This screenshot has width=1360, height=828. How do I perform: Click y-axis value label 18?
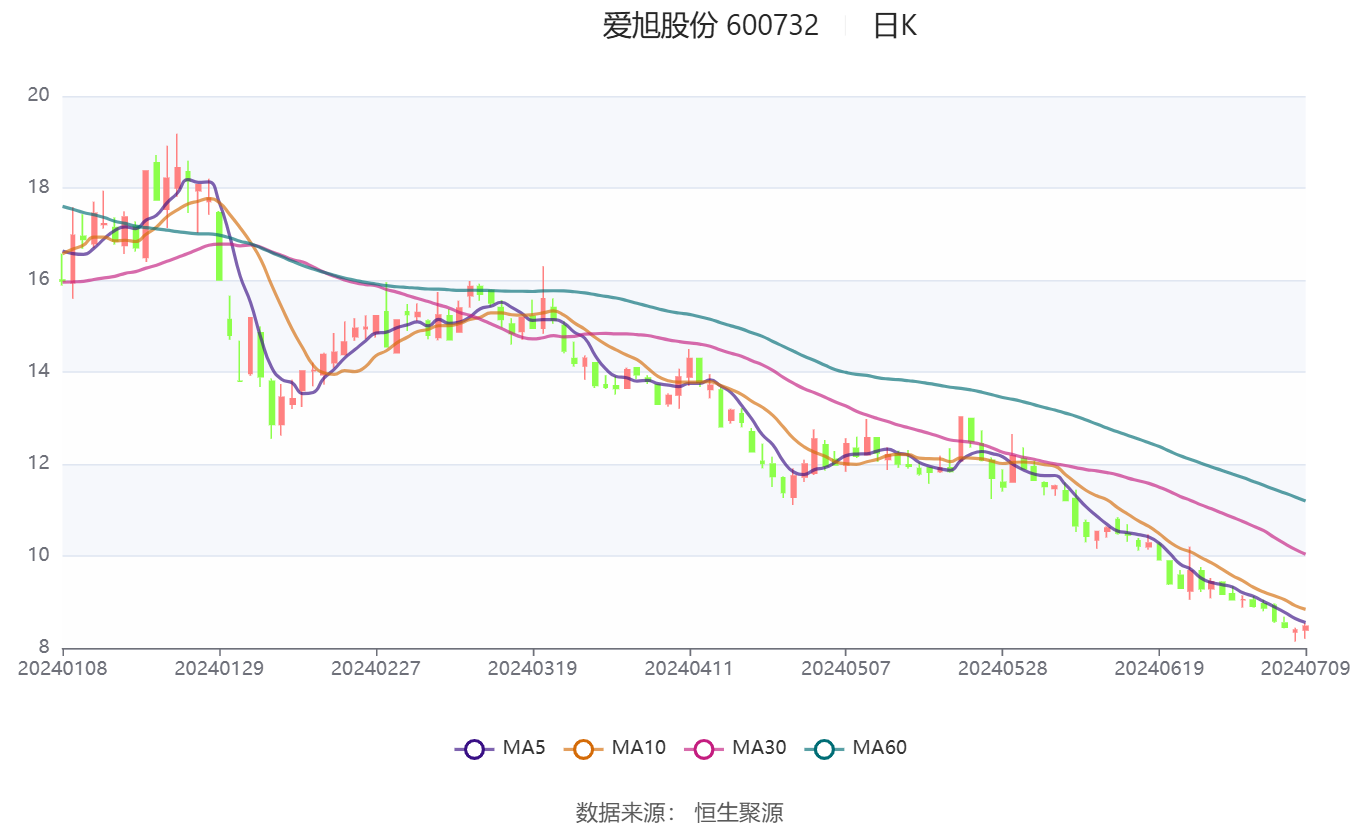[39, 187]
